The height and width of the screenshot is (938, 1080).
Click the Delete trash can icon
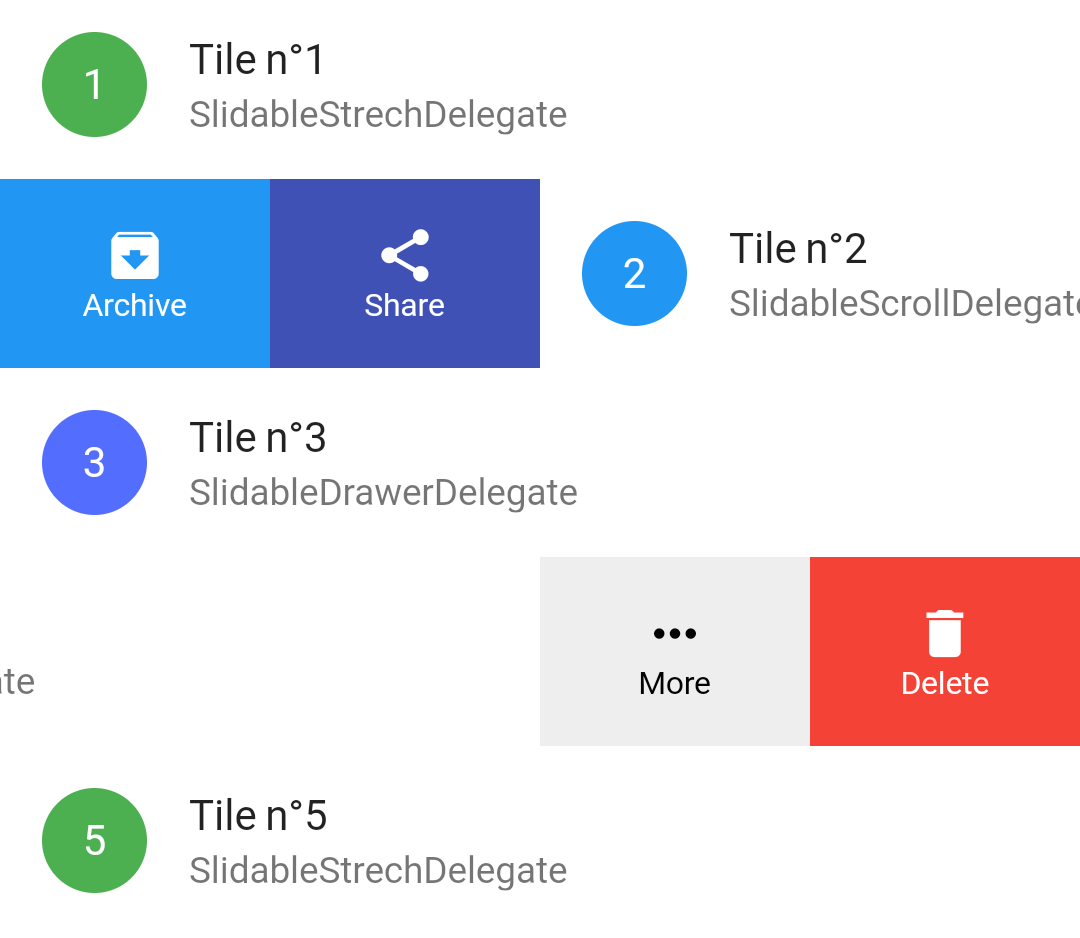(945, 634)
